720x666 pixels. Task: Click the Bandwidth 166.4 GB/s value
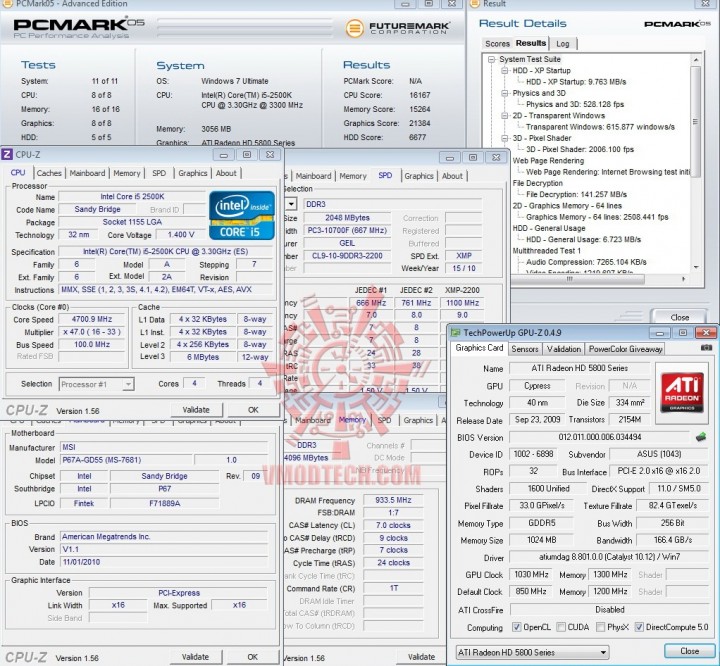(x=672, y=540)
